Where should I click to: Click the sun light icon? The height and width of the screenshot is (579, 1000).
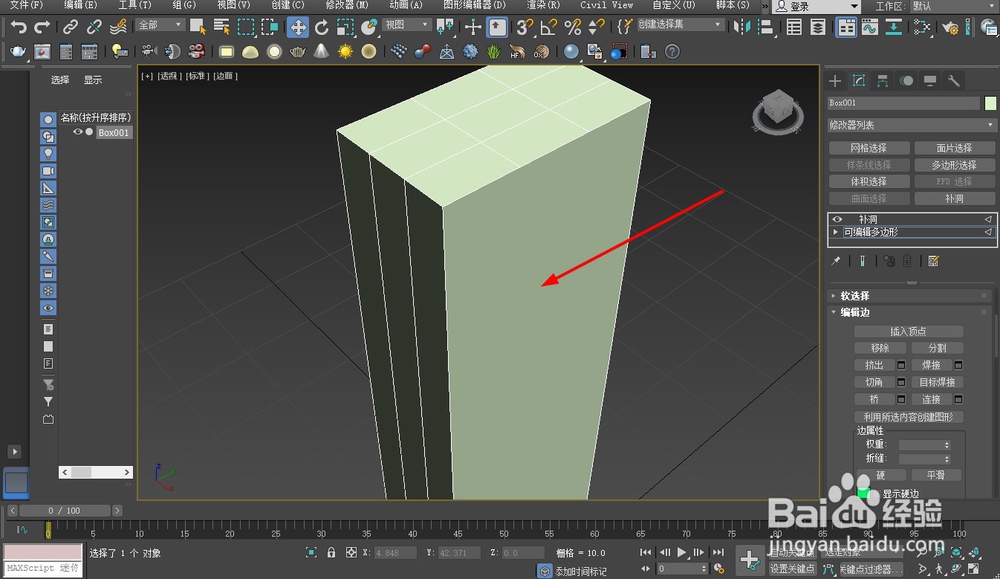[x=345, y=52]
